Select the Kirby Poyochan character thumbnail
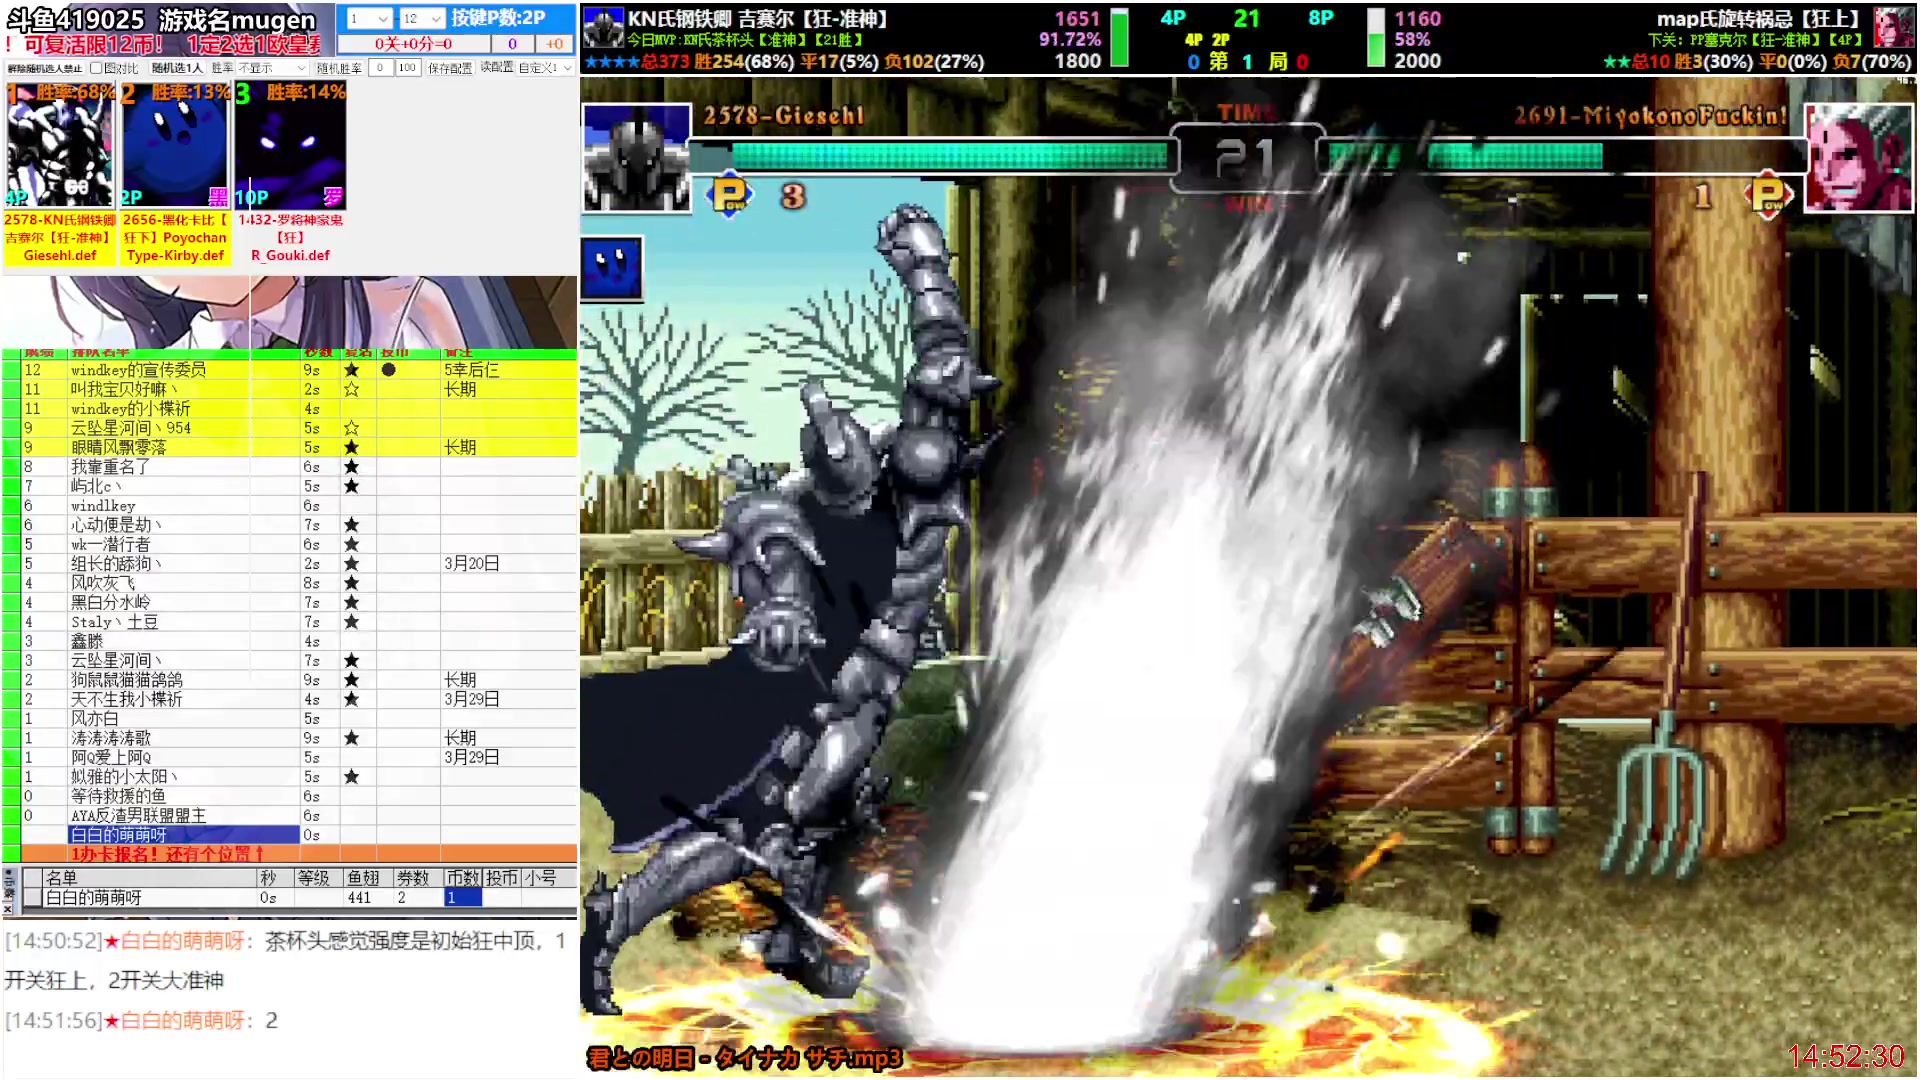This screenshot has height=1080, width=1920. click(x=175, y=146)
